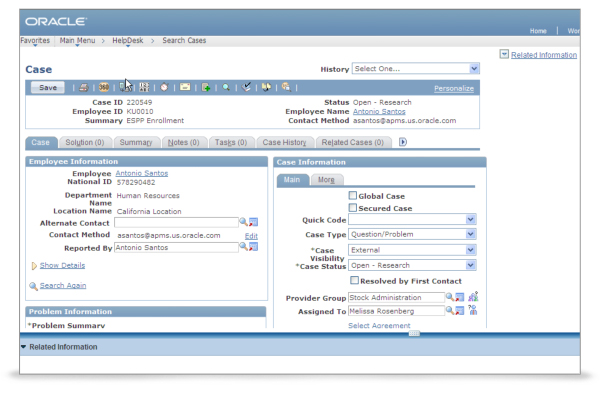This screenshot has height=400, width=600.
Task: Tick Resolved by First Contact checkbox
Action: point(353,281)
